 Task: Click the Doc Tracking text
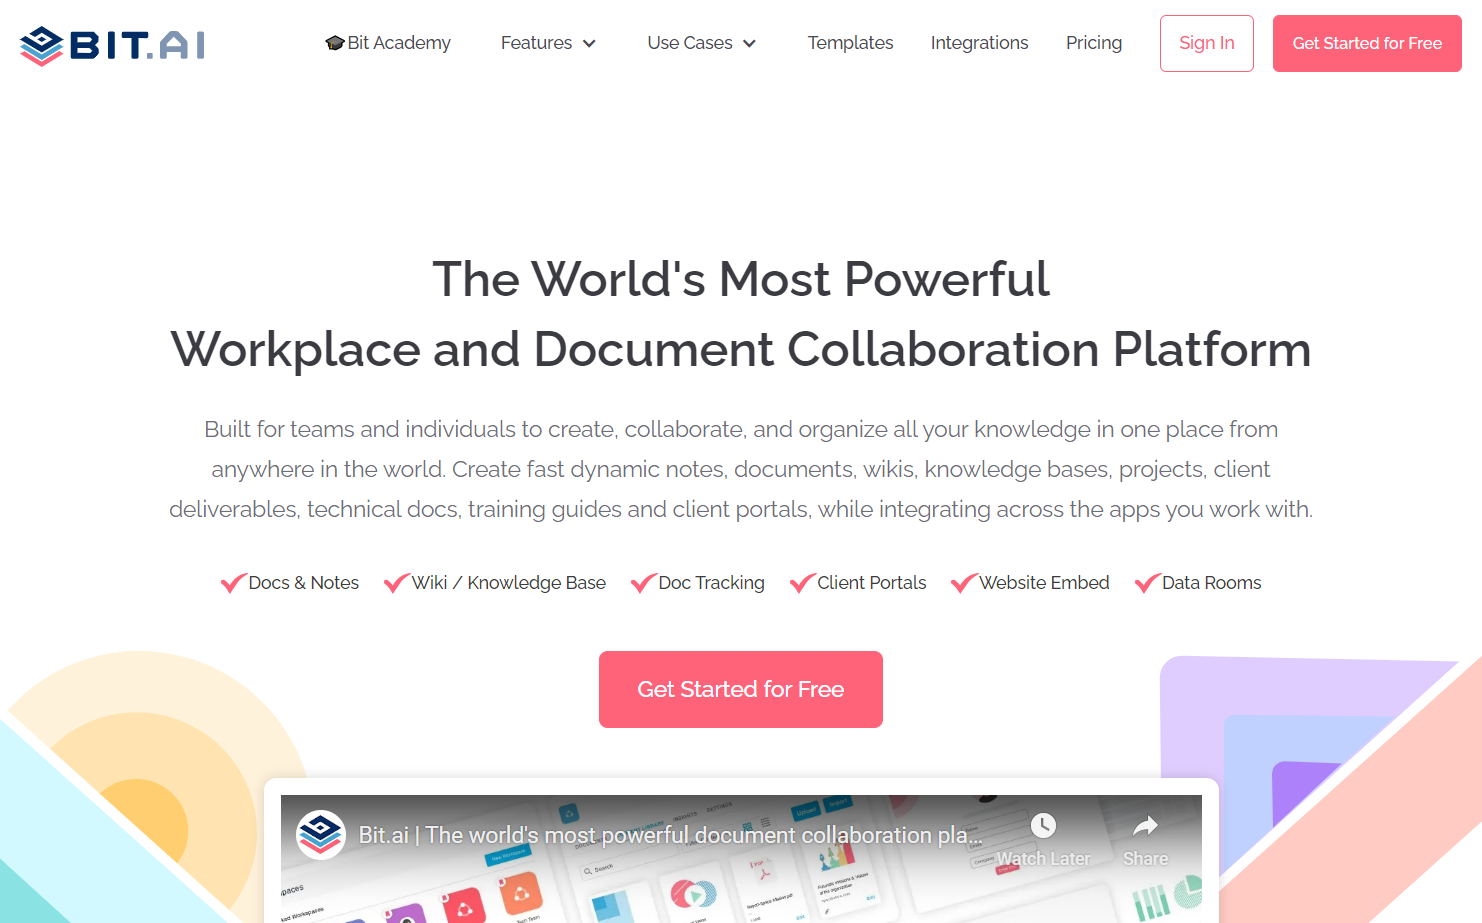(x=712, y=583)
